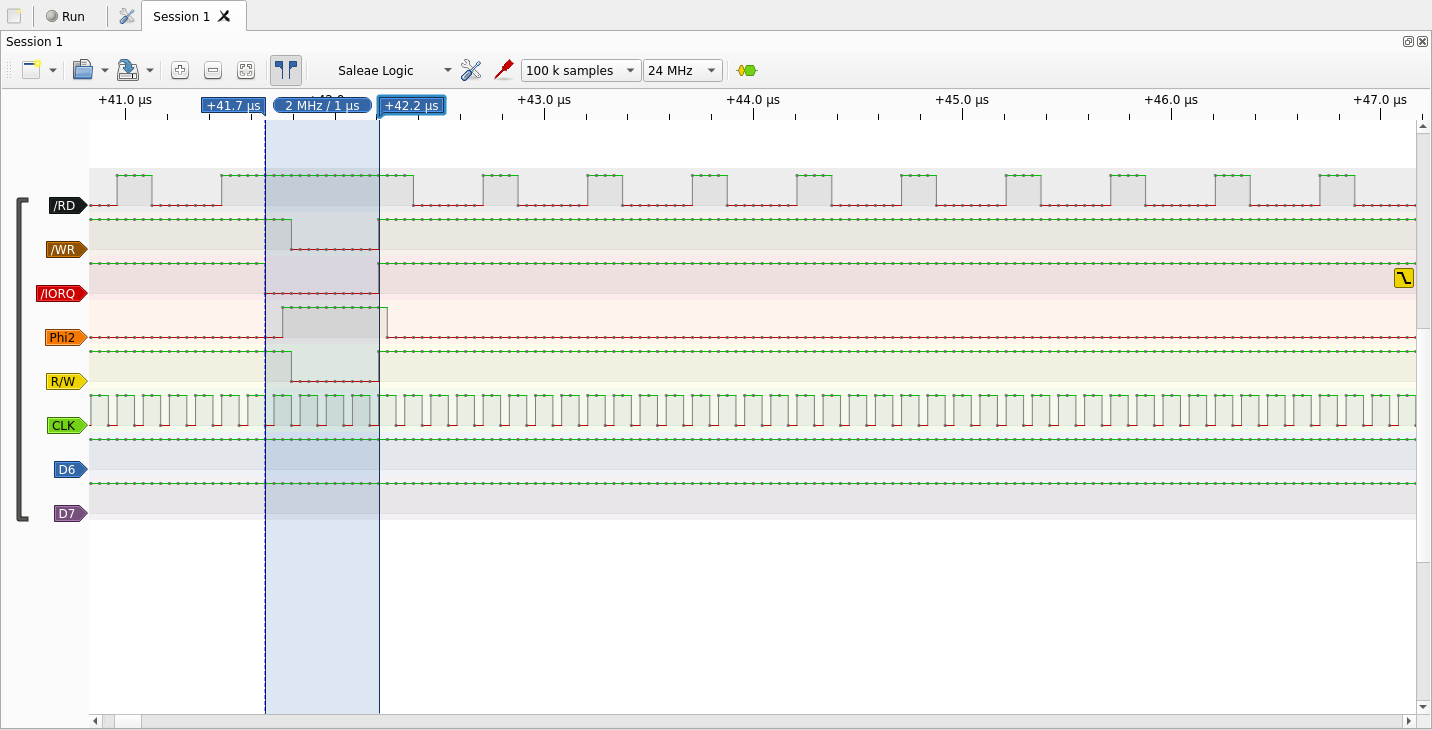Click the falling-edge trigger marker on /IORQ
This screenshot has width=1432, height=730.
tap(1404, 278)
